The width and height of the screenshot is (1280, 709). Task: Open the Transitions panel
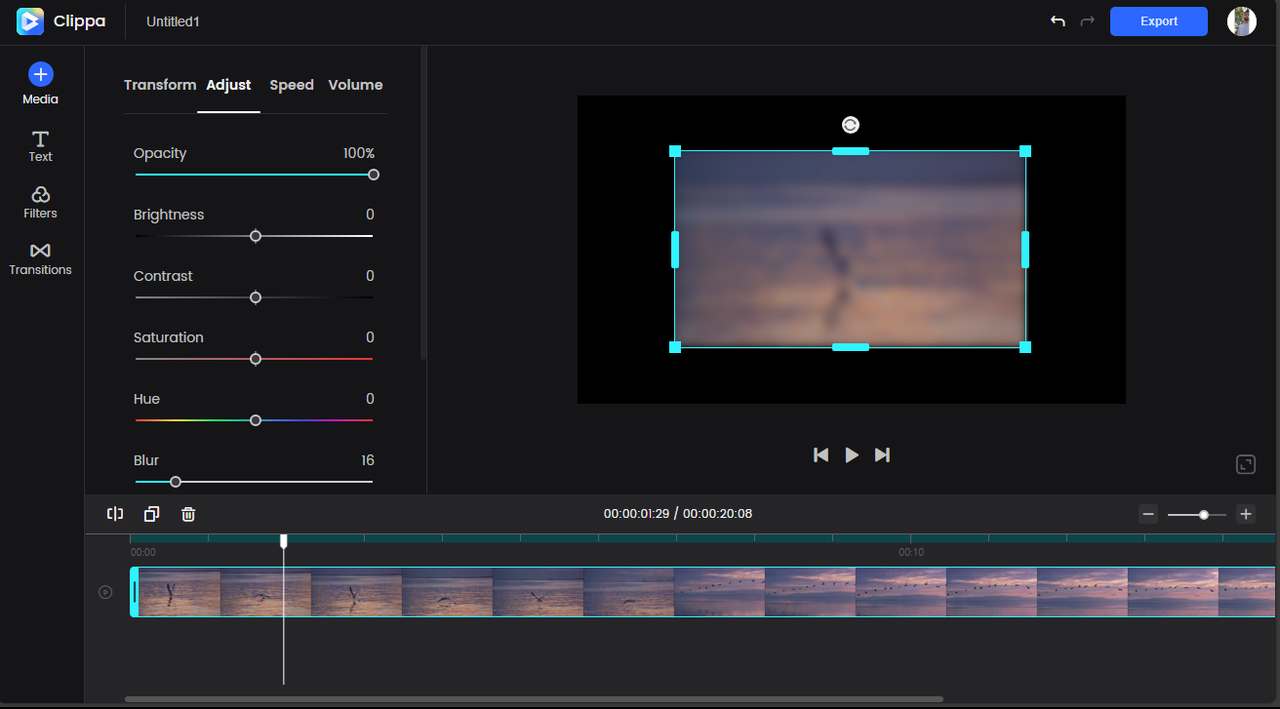coord(40,259)
